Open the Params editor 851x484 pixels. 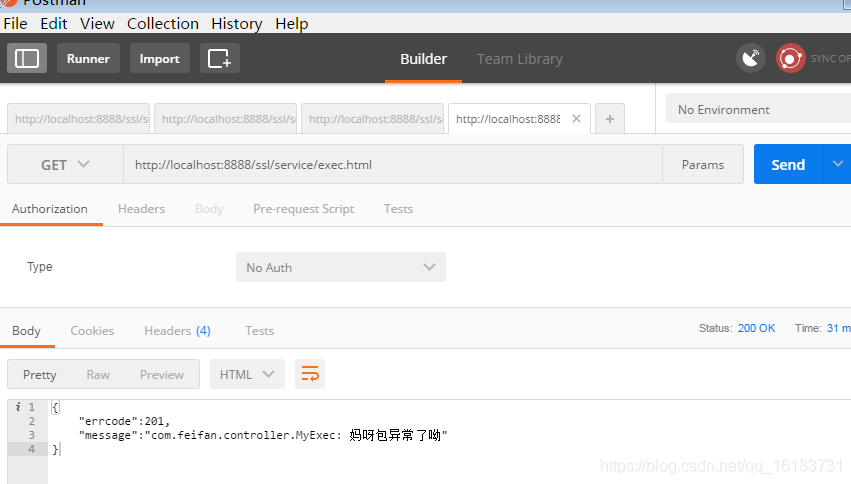pyautogui.click(x=703, y=164)
